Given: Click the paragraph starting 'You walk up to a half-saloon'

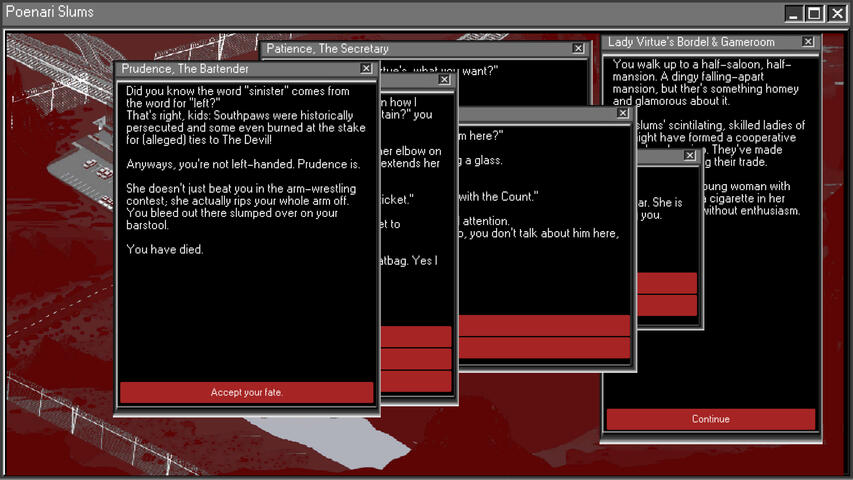Looking at the screenshot, I should 706,82.
